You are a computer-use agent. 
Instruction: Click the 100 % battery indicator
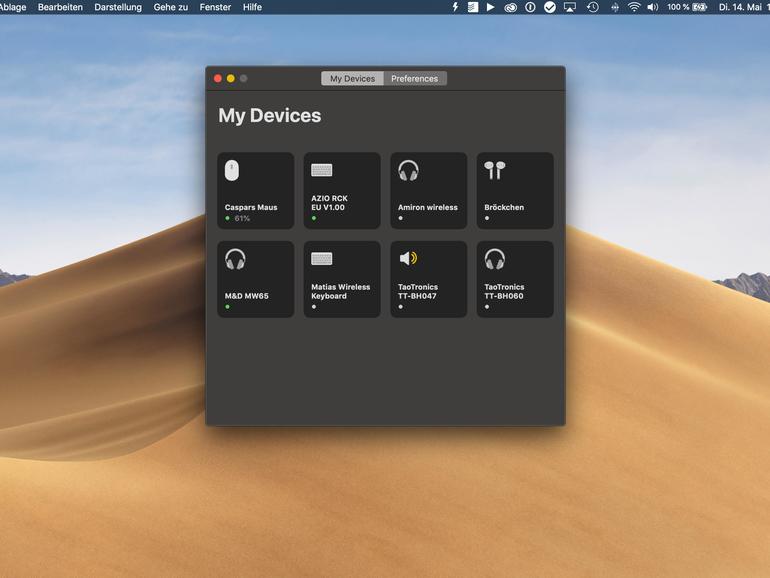[x=687, y=7]
